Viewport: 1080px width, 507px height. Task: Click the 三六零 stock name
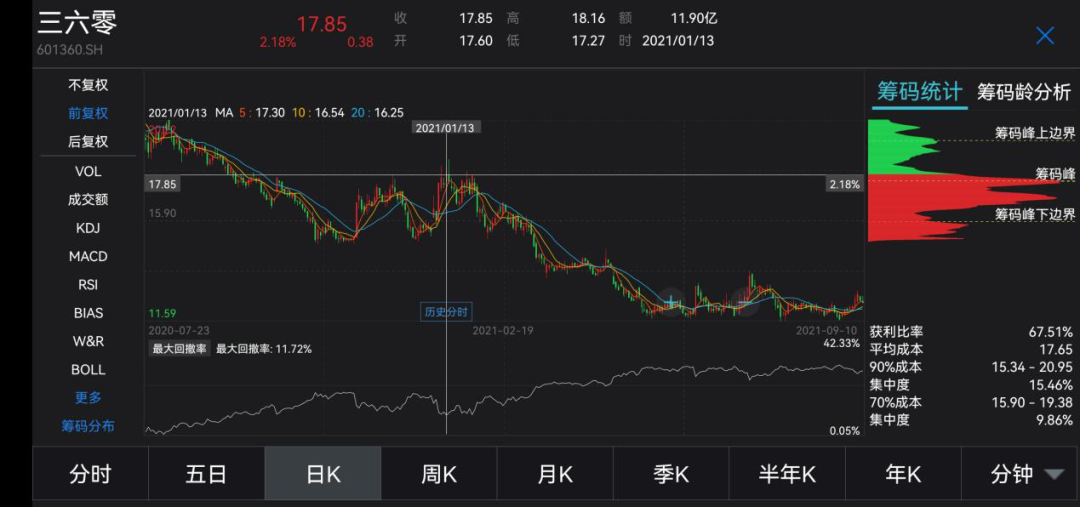(x=76, y=22)
